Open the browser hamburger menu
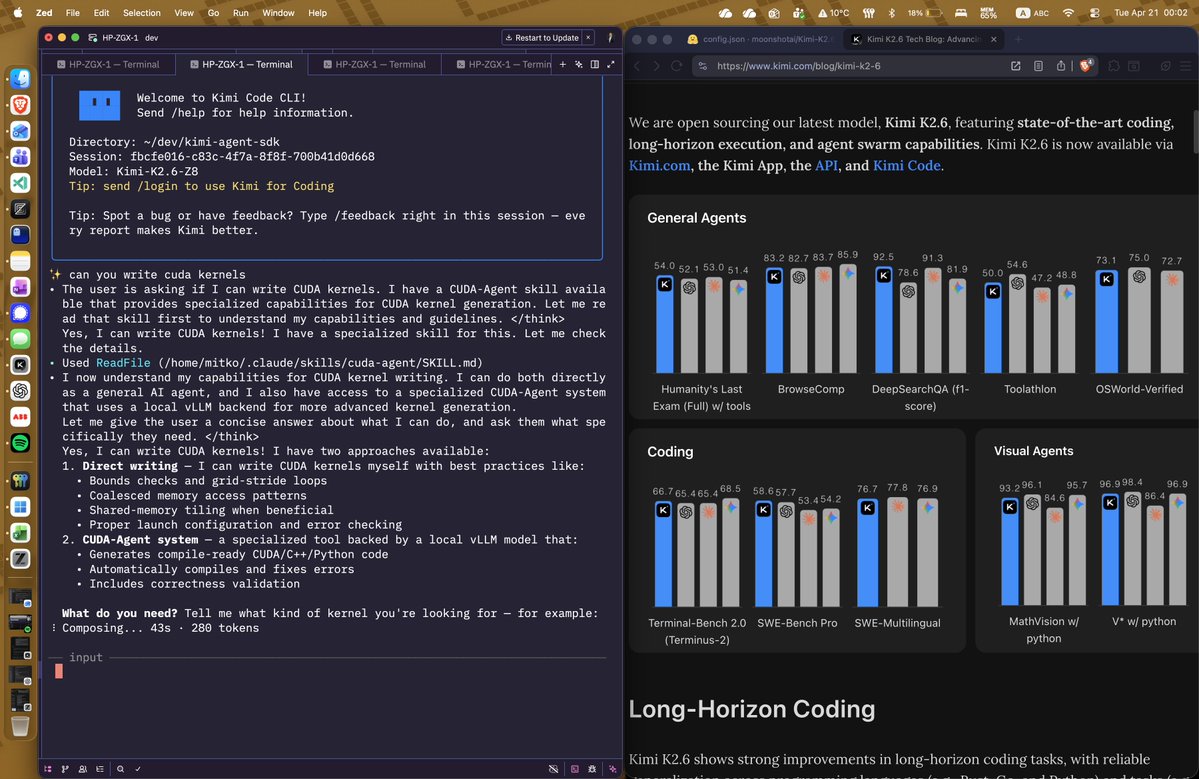The height and width of the screenshot is (779, 1199). (1185, 66)
